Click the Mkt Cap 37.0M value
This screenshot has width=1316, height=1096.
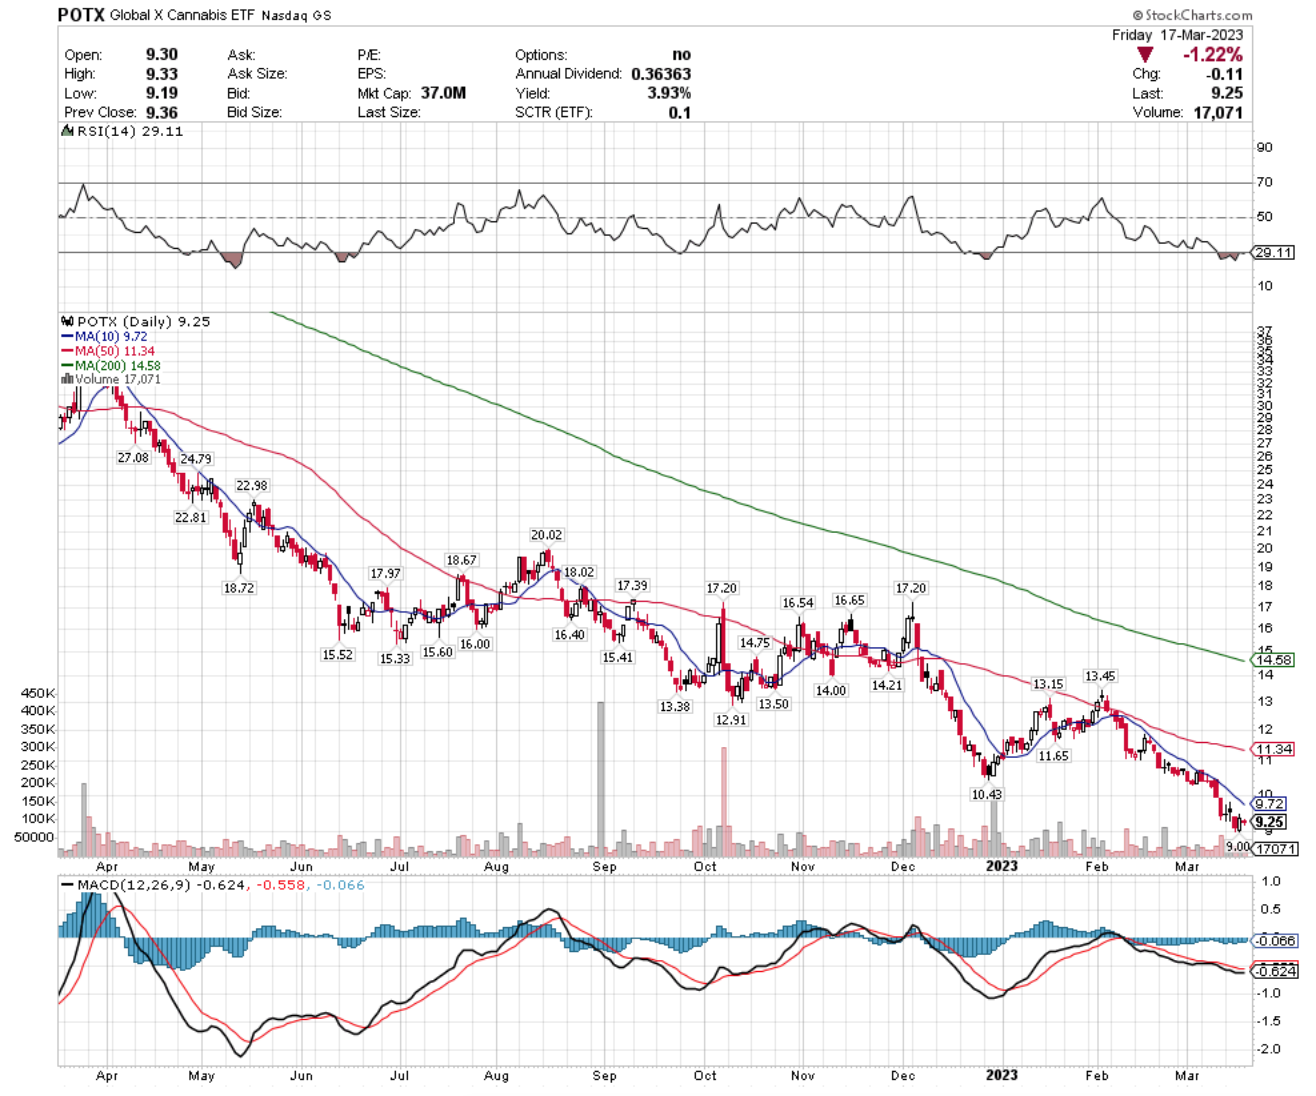coord(443,93)
